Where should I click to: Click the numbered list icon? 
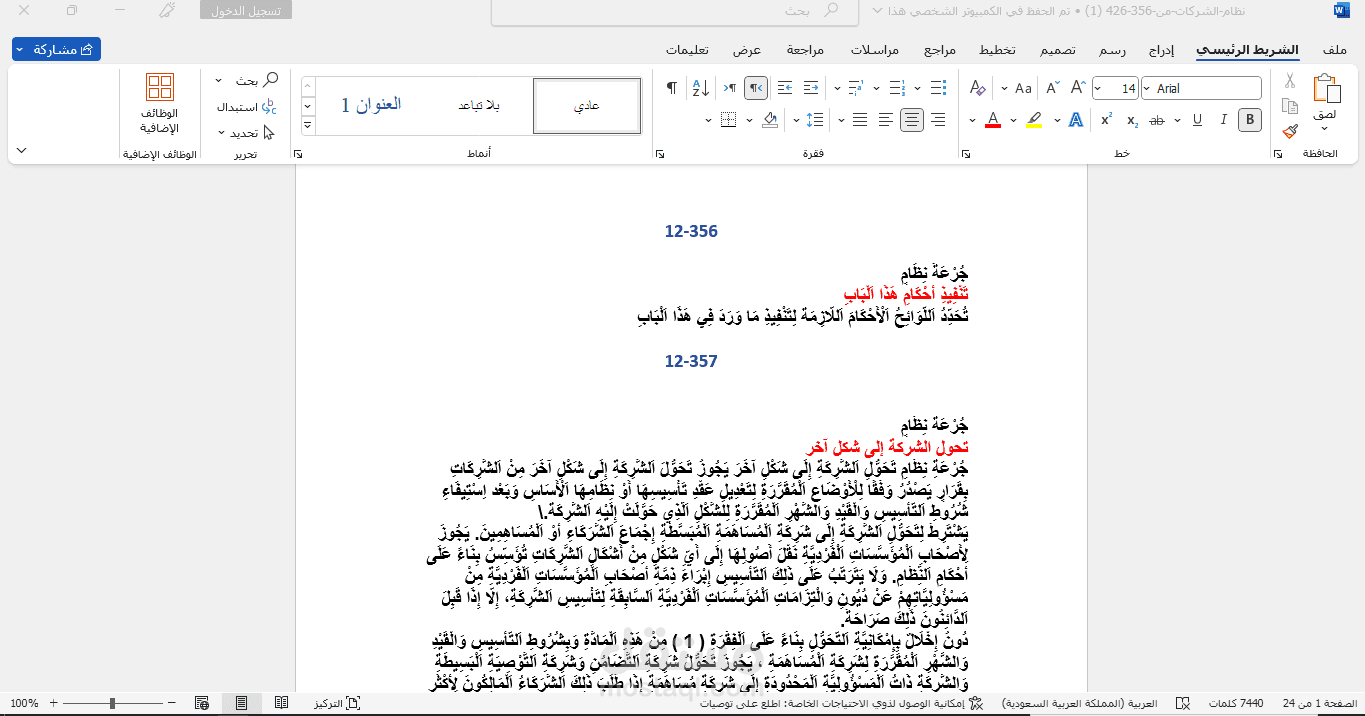pyautogui.click(x=896, y=88)
